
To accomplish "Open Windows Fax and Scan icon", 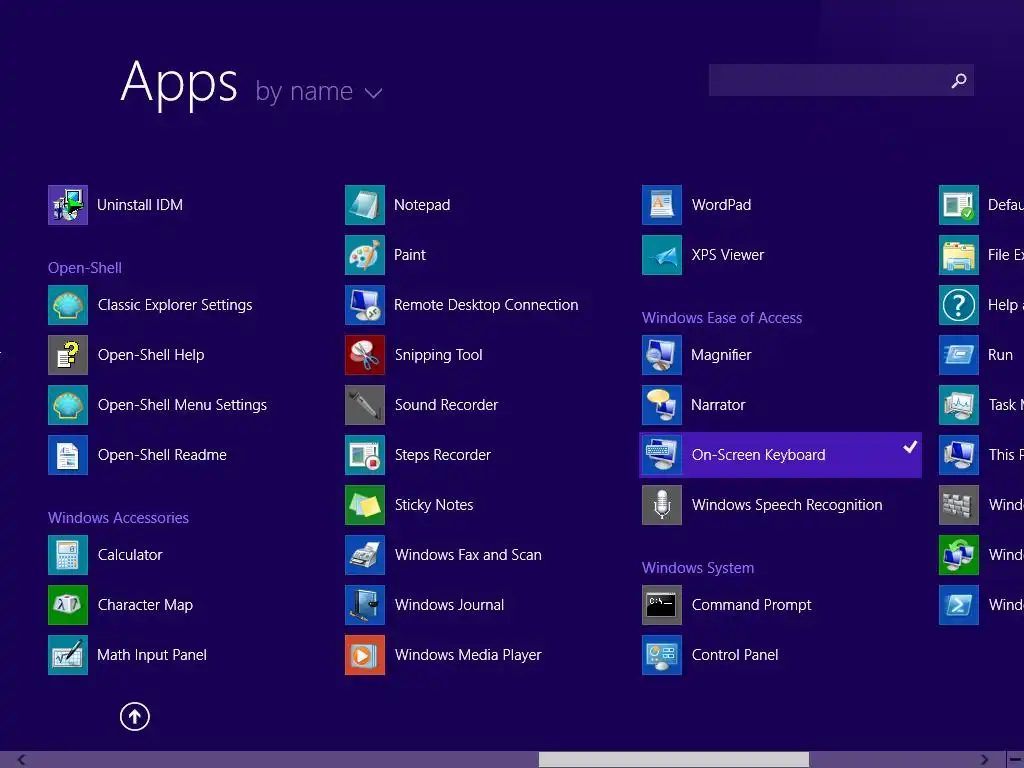I will [x=365, y=555].
